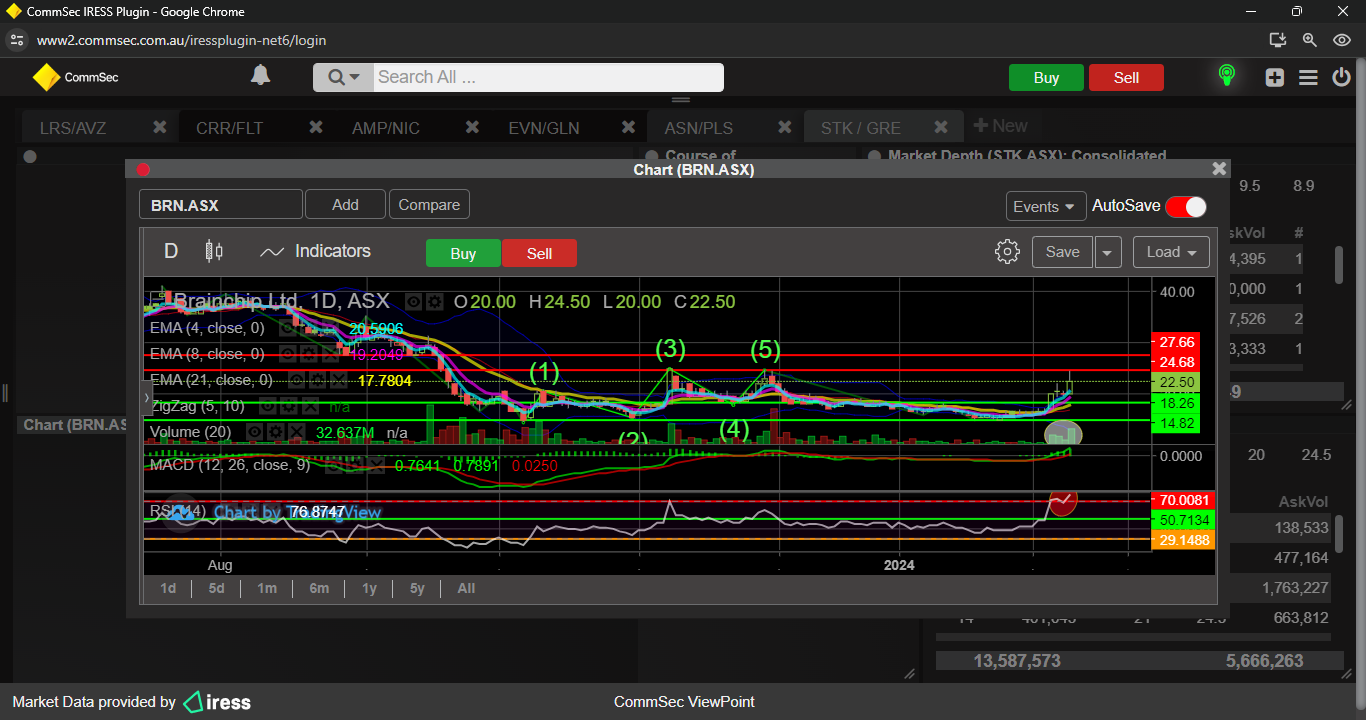Open the hamburger main menu
Image resolution: width=1366 pixels, height=720 pixels.
pos(1308,78)
